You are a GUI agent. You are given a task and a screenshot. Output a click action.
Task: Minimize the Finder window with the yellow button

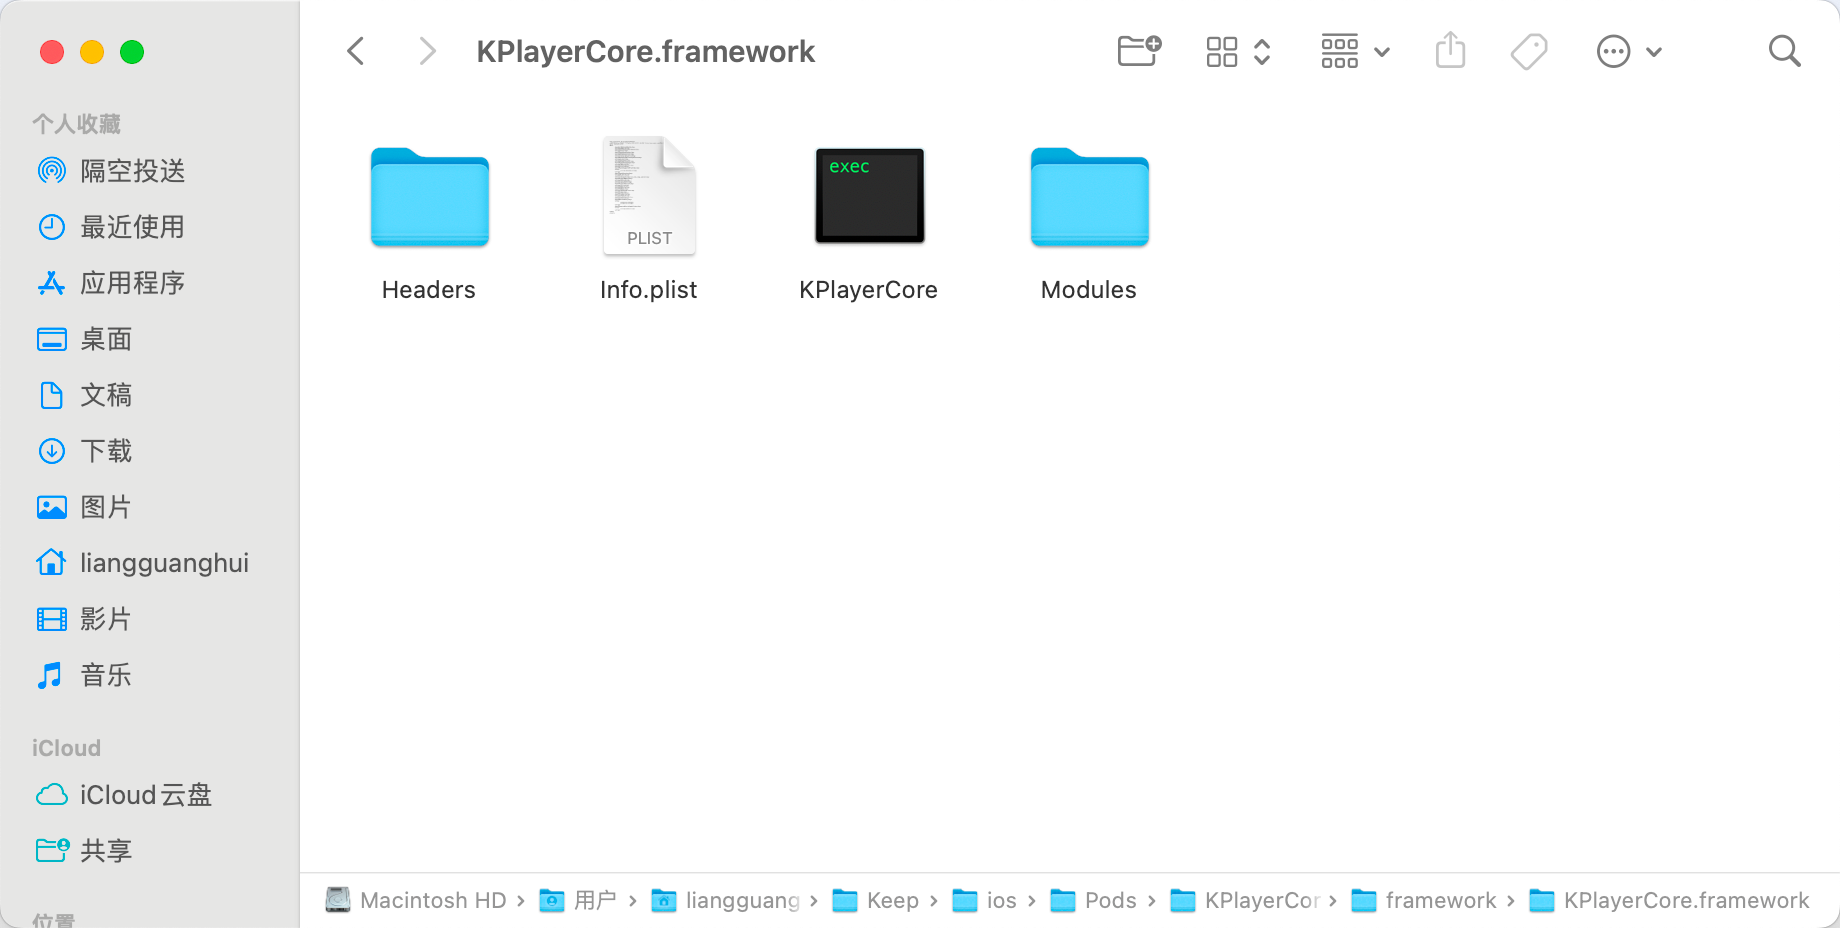92,52
